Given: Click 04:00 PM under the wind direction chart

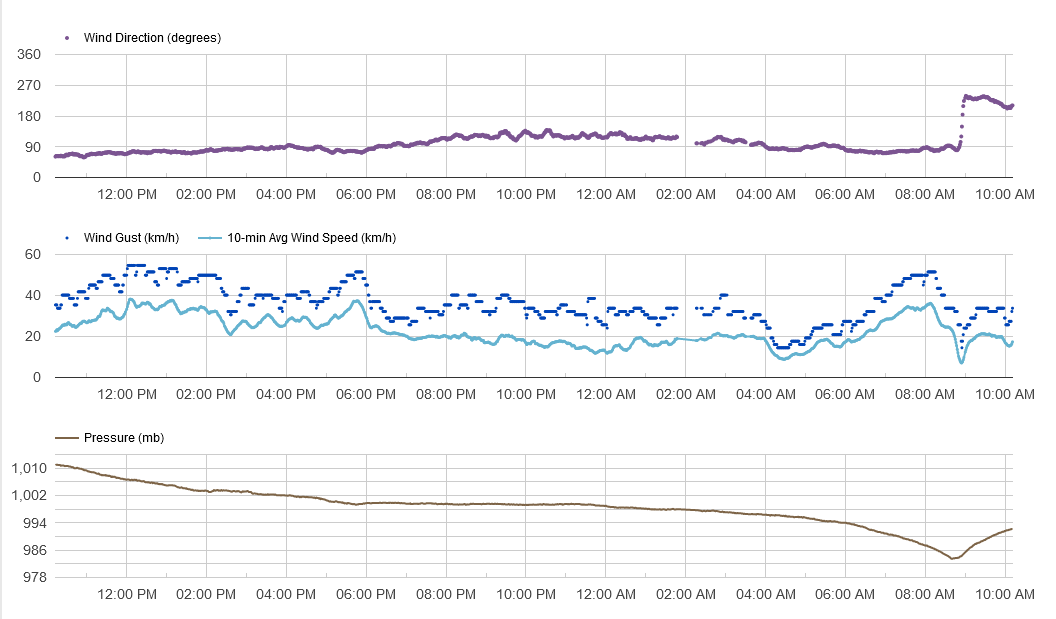Looking at the screenshot, I should pos(286,195).
